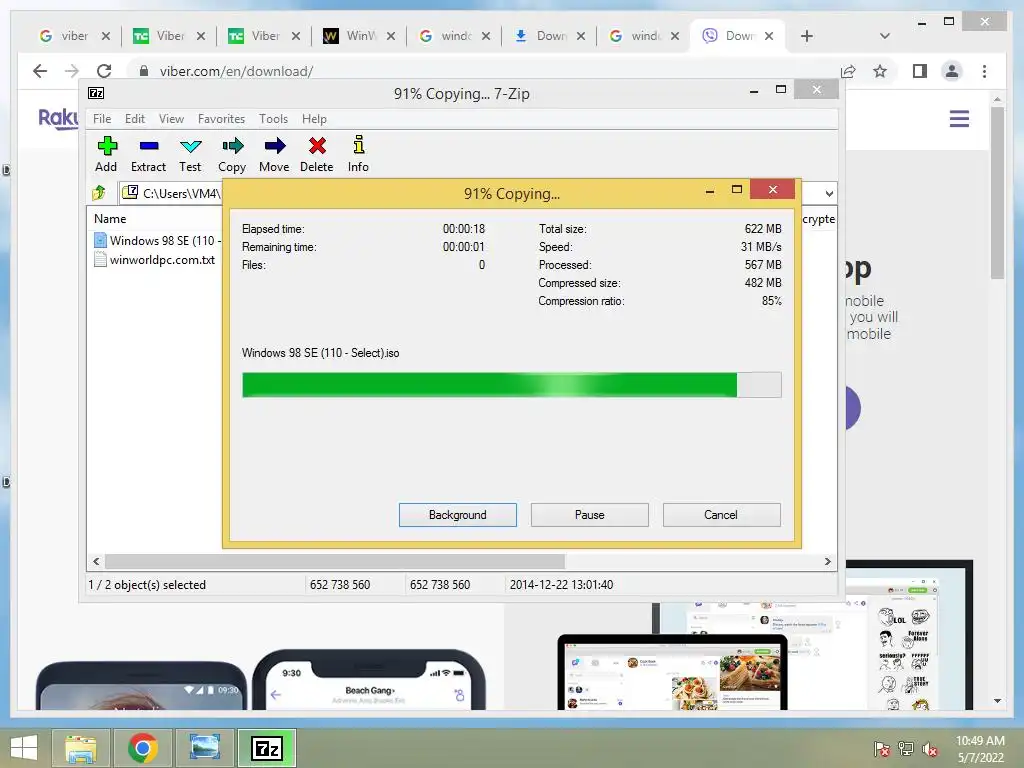Click the Chrome forward button
Viewport: 1024px width, 768px height.
[x=72, y=71]
